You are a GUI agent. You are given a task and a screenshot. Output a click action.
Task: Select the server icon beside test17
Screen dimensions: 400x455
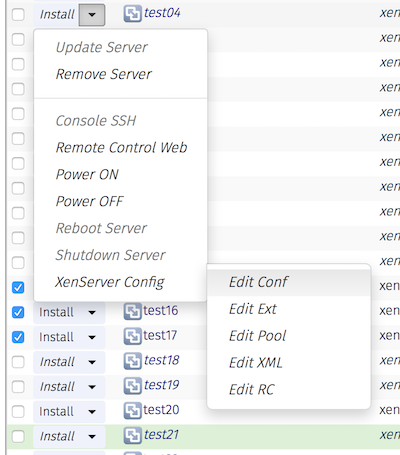(x=132, y=336)
